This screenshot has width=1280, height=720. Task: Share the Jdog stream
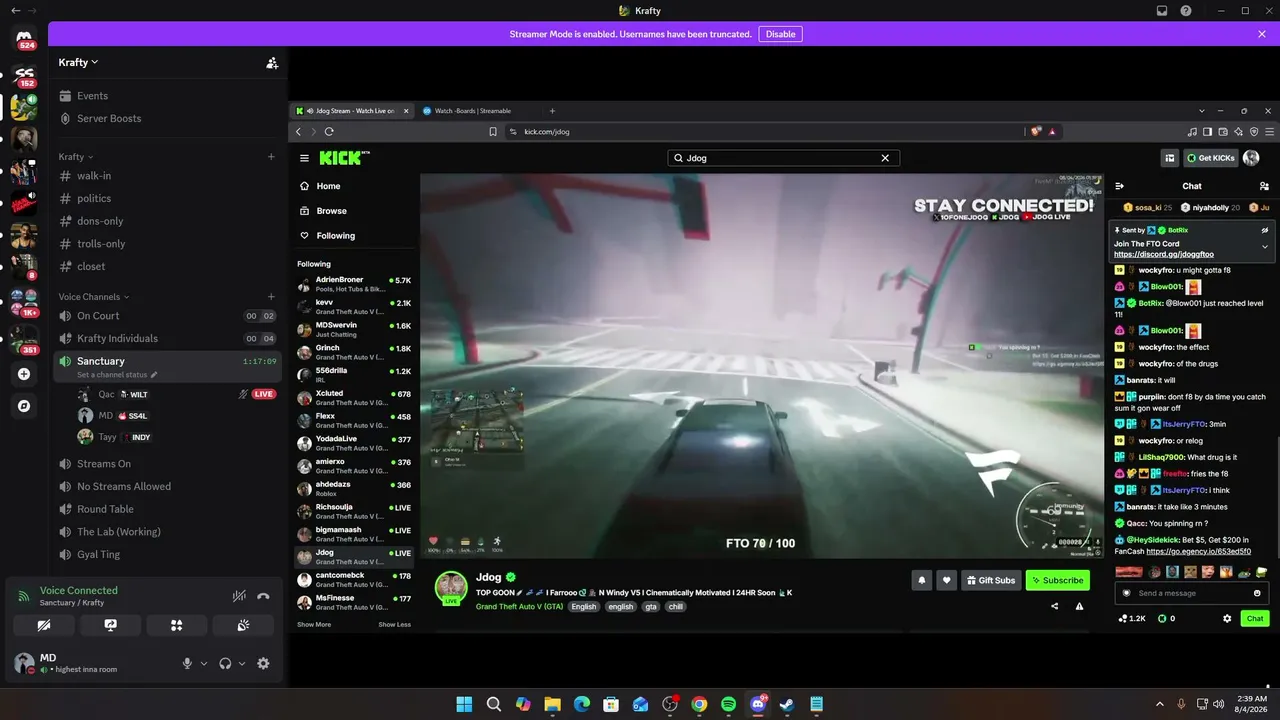point(1054,606)
